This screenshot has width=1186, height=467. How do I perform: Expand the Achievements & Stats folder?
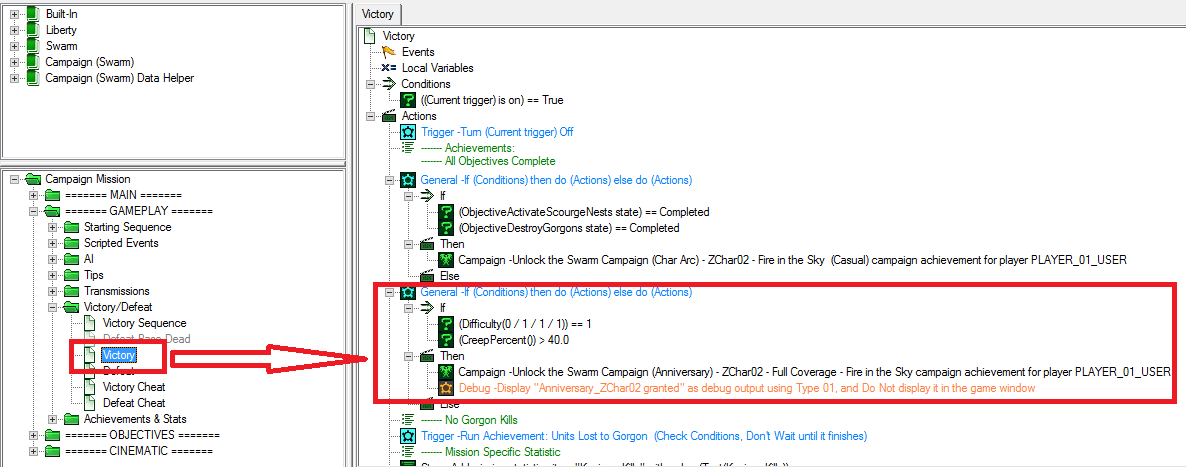pos(52,419)
